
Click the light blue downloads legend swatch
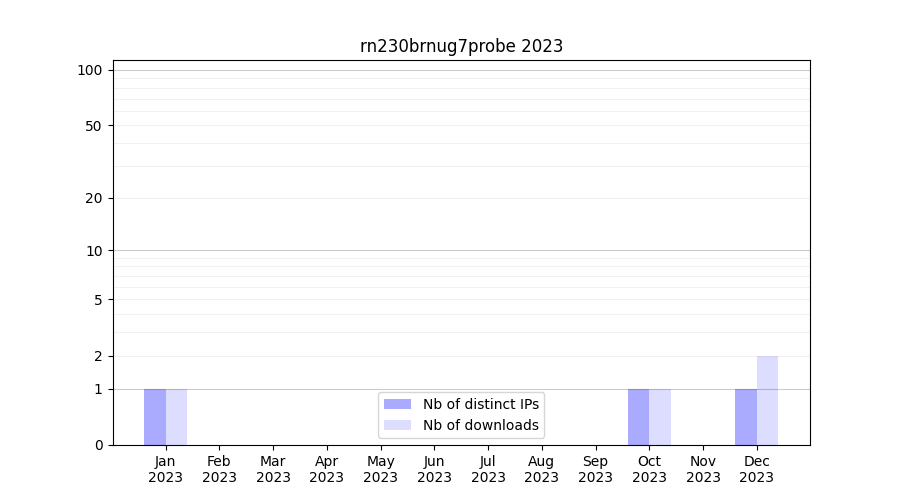point(397,425)
